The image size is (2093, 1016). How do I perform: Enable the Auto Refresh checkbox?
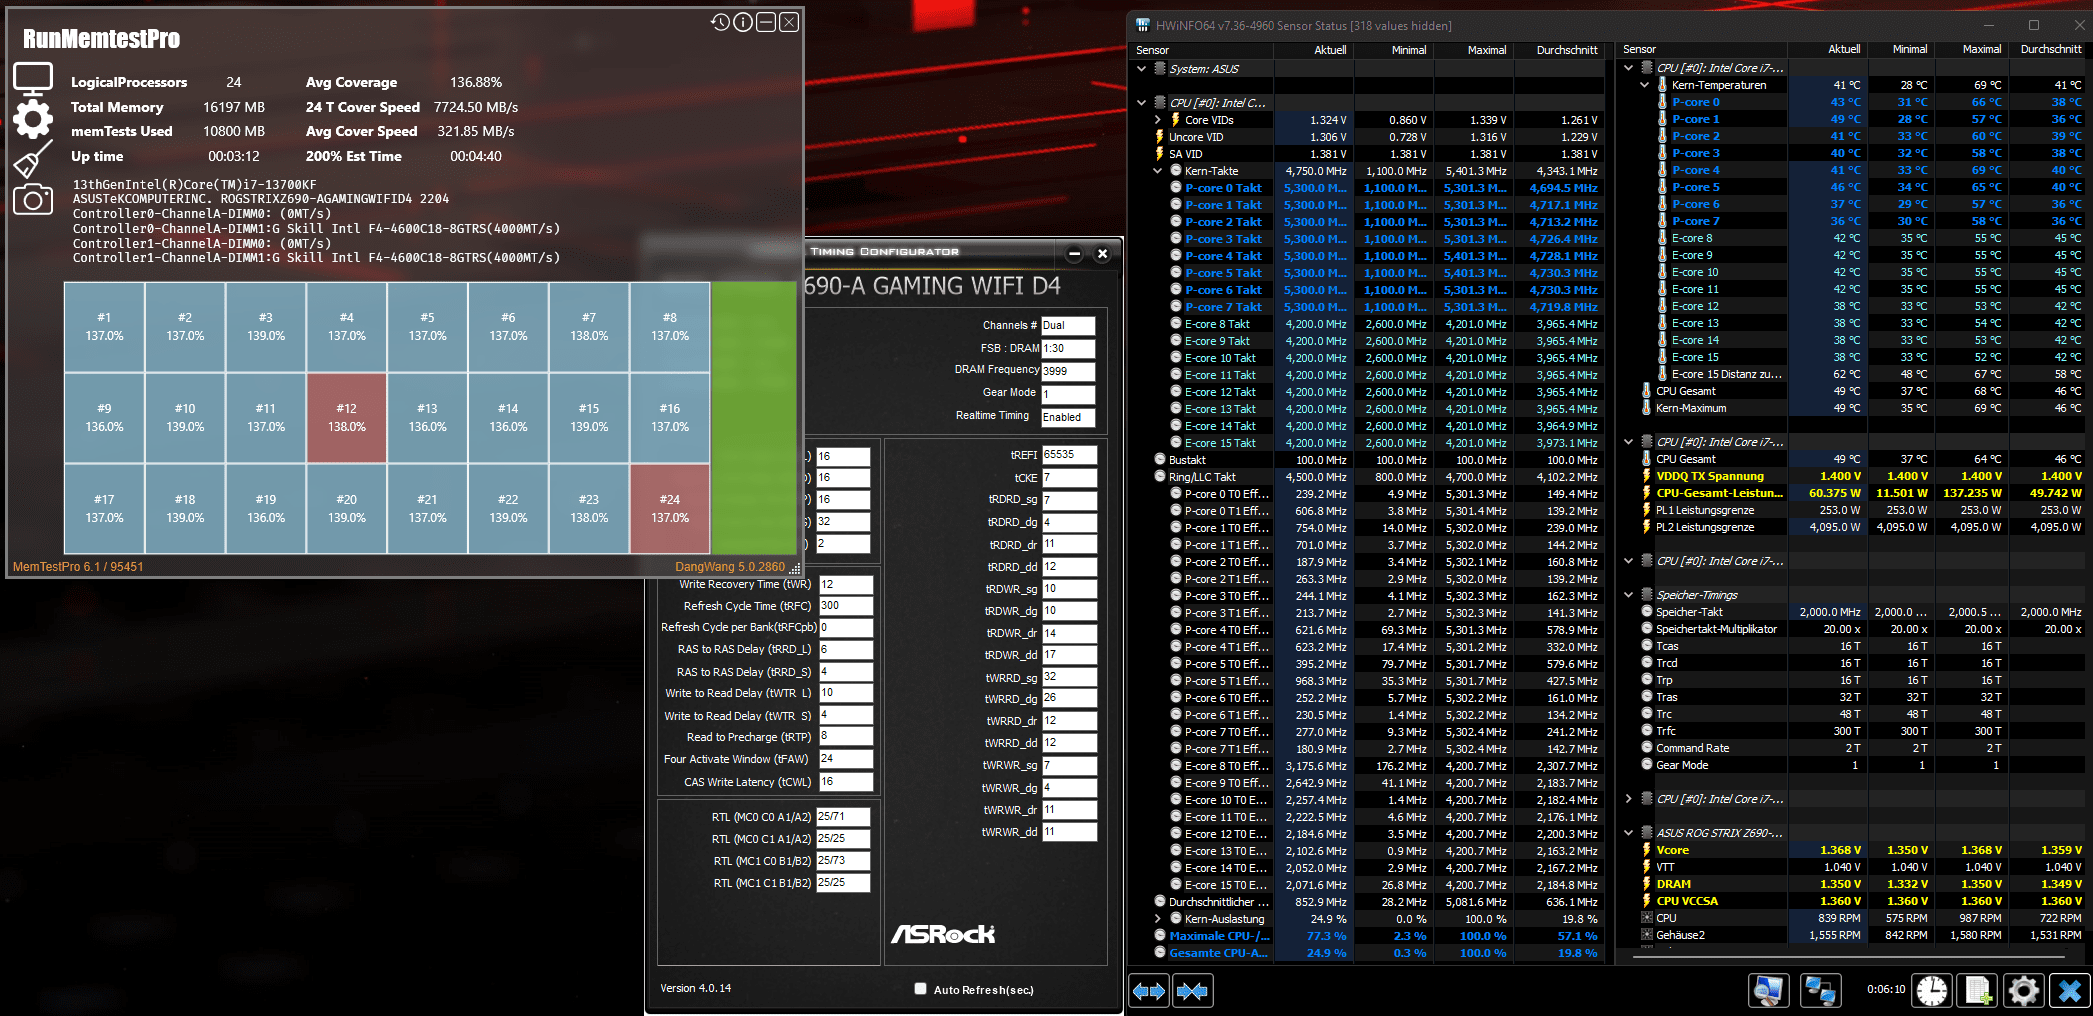click(x=920, y=989)
